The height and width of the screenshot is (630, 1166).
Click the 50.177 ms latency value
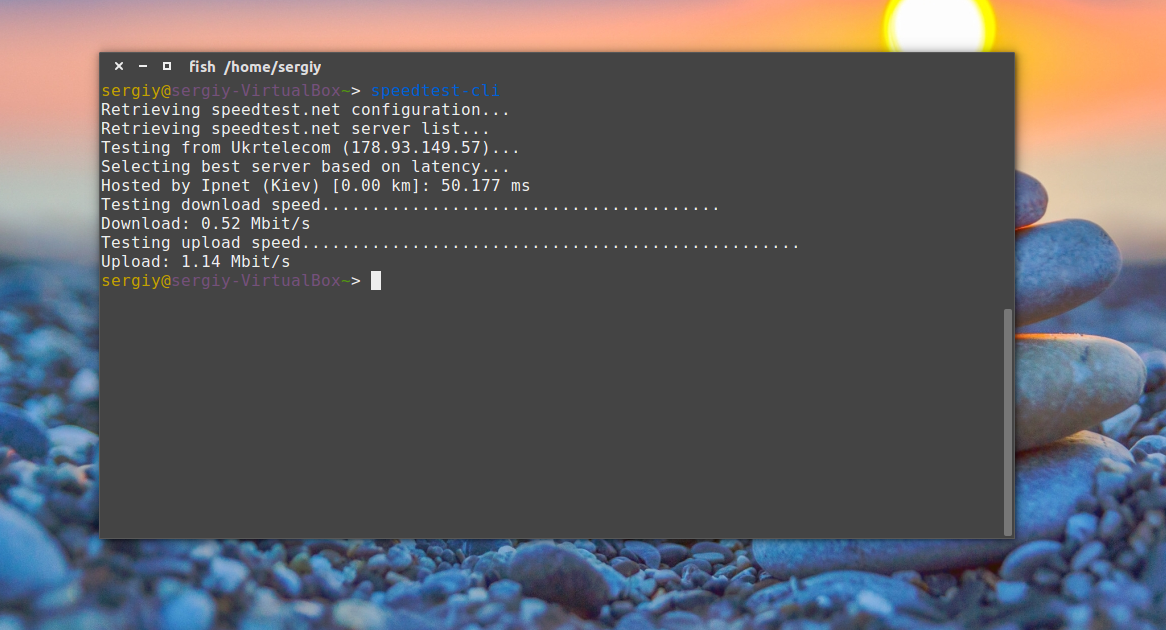pos(485,186)
